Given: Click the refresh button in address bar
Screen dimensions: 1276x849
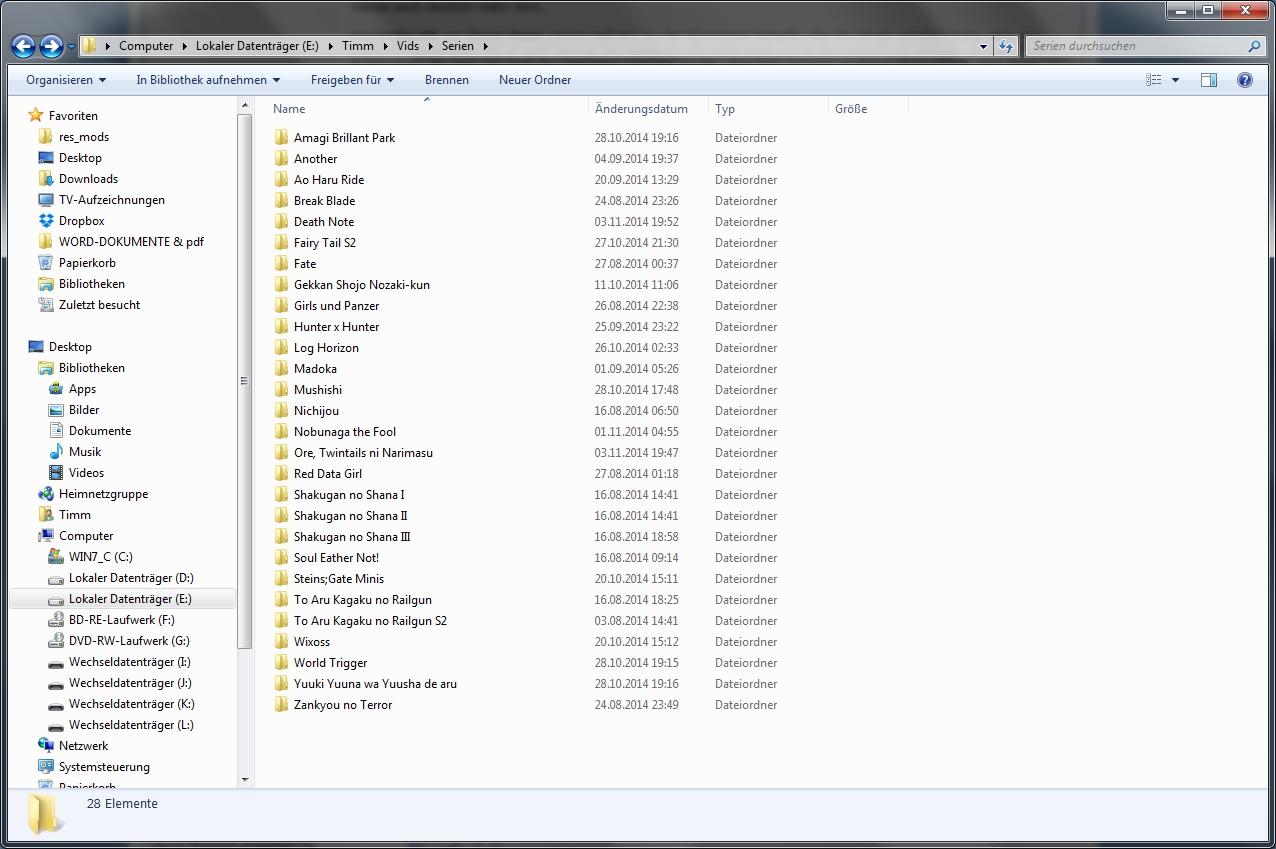Looking at the screenshot, I should [x=1007, y=46].
